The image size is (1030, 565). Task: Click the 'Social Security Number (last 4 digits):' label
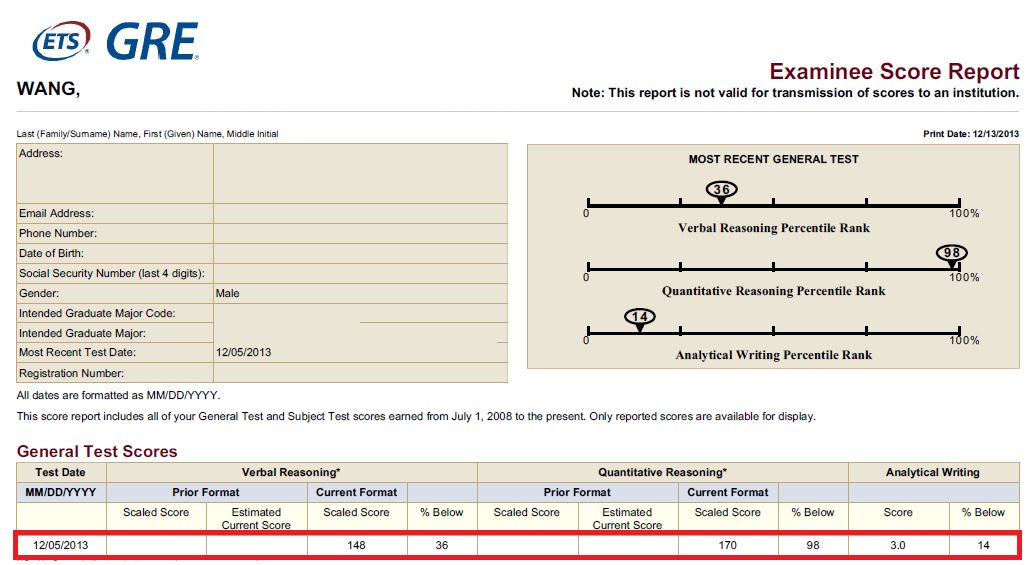tap(112, 273)
